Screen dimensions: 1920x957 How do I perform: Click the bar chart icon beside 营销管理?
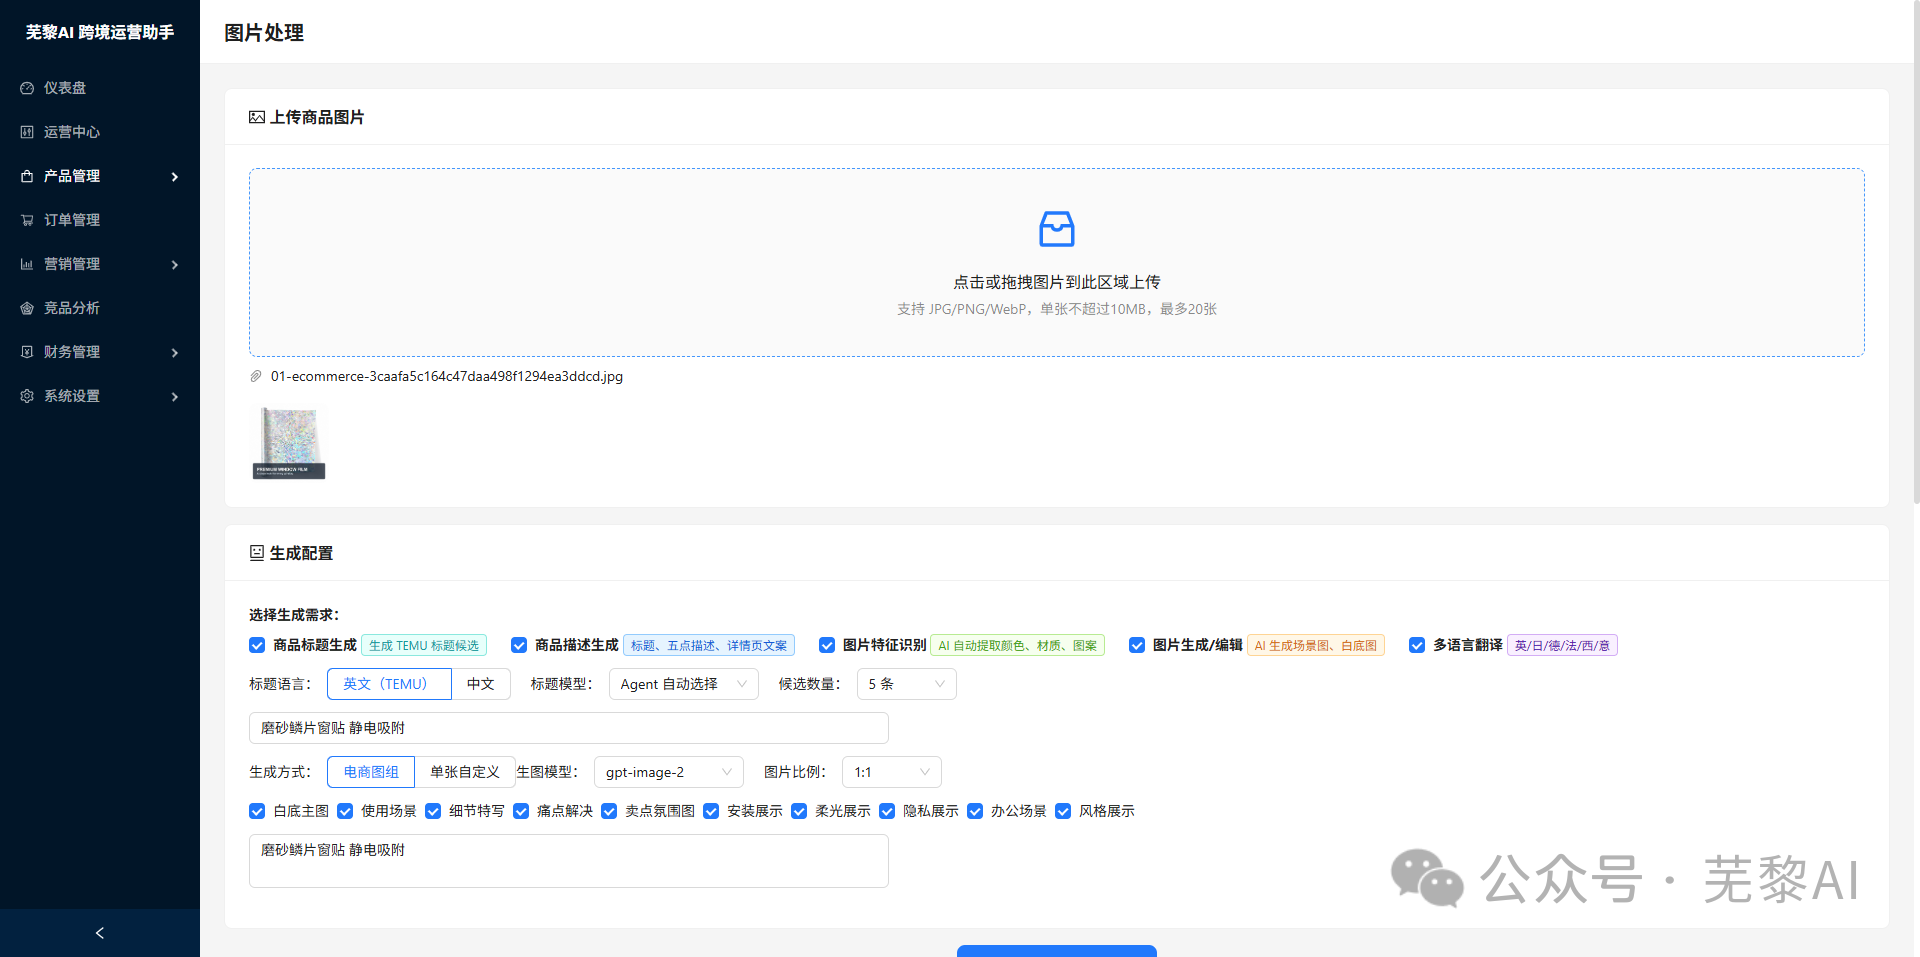27,264
